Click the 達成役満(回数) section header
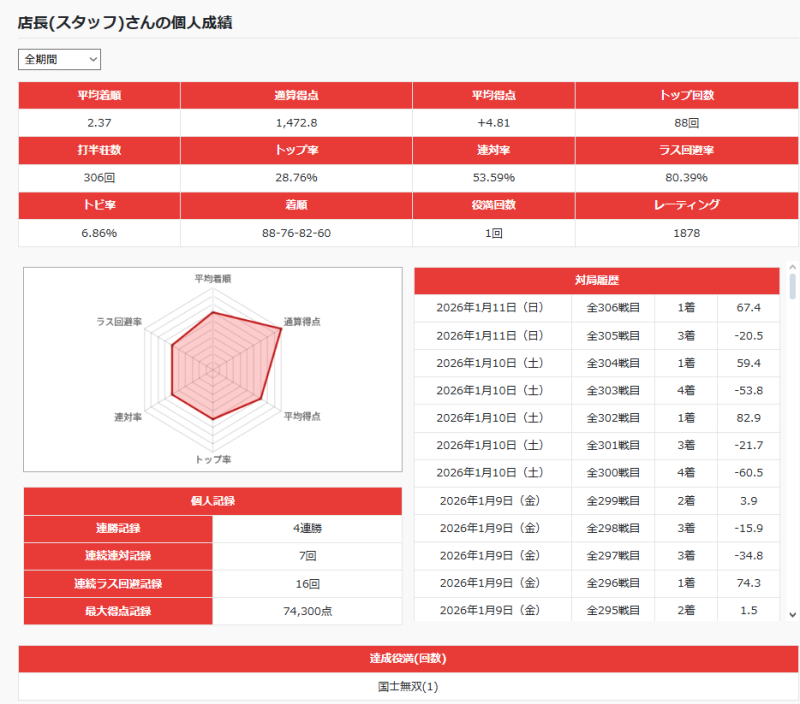Image resolution: width=800 pixels, height=704 pixels. (408, 659)
